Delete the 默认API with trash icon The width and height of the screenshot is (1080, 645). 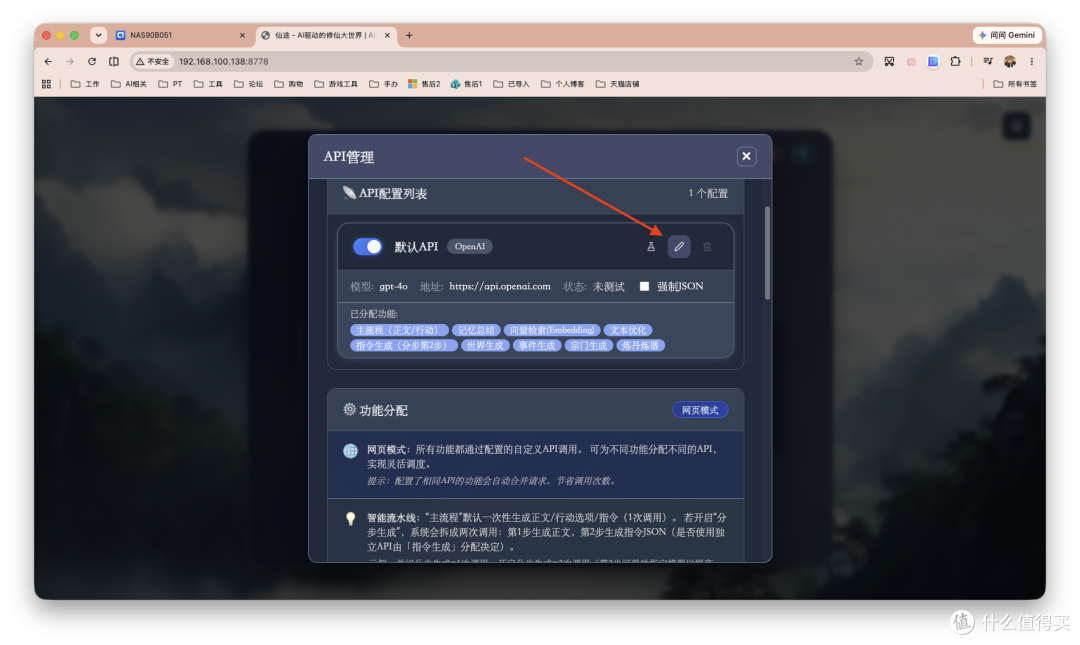(707, 247)
